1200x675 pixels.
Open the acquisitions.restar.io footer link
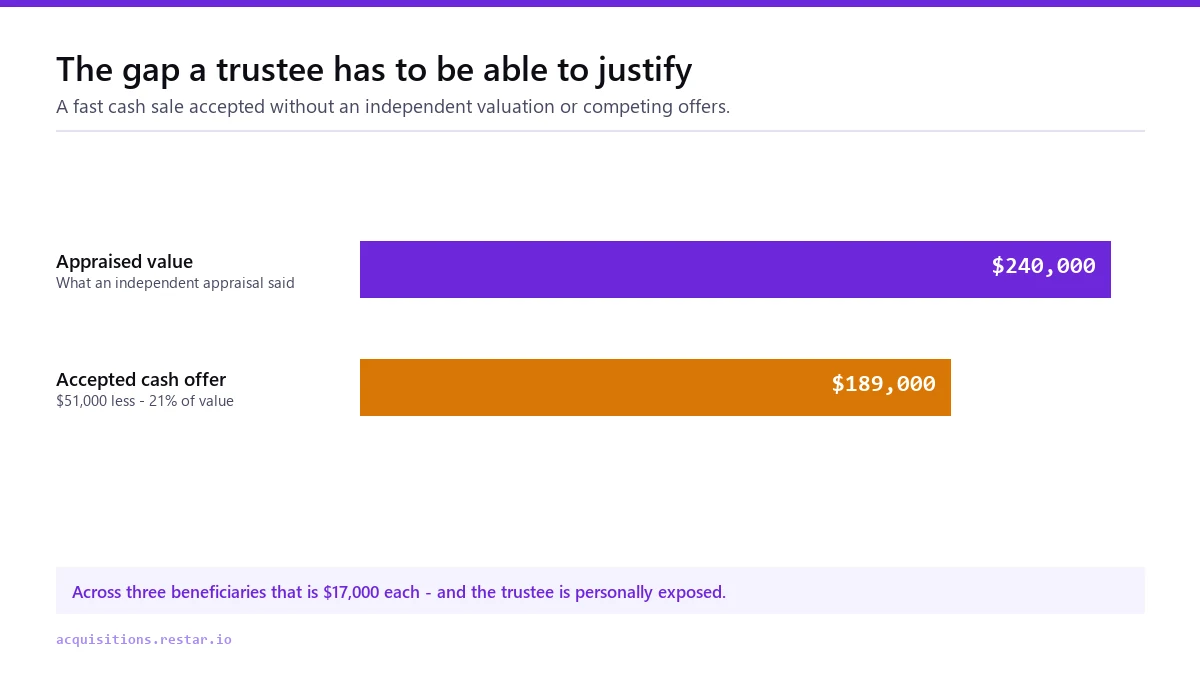[144, 639]
